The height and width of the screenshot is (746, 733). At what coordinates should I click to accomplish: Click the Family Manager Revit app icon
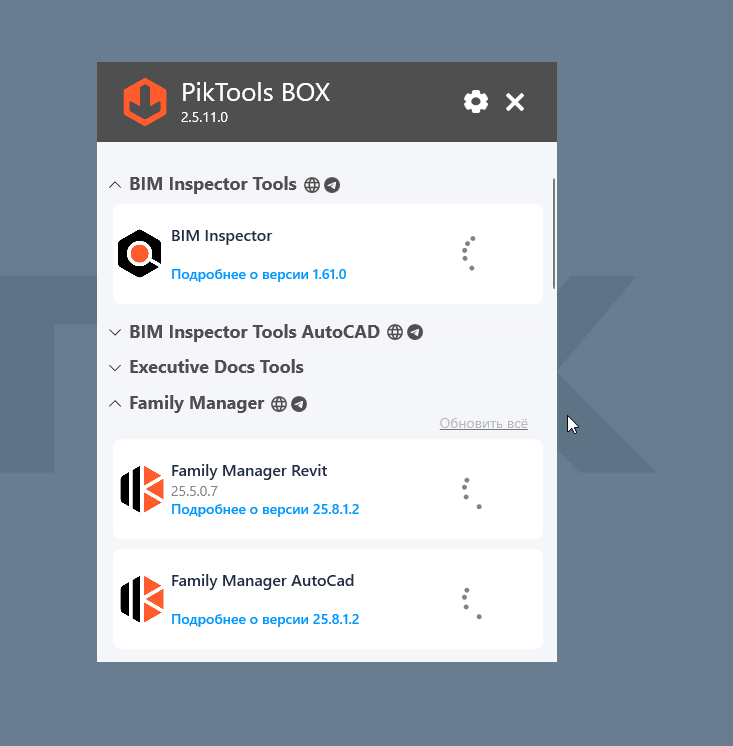[142, 489]
